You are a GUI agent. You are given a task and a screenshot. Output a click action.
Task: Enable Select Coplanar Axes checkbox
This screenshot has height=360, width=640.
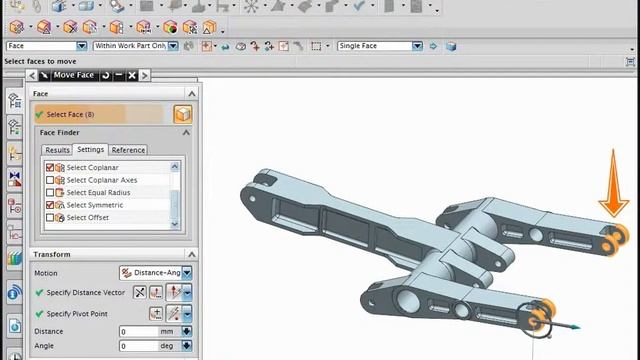(x=50, y=180)
